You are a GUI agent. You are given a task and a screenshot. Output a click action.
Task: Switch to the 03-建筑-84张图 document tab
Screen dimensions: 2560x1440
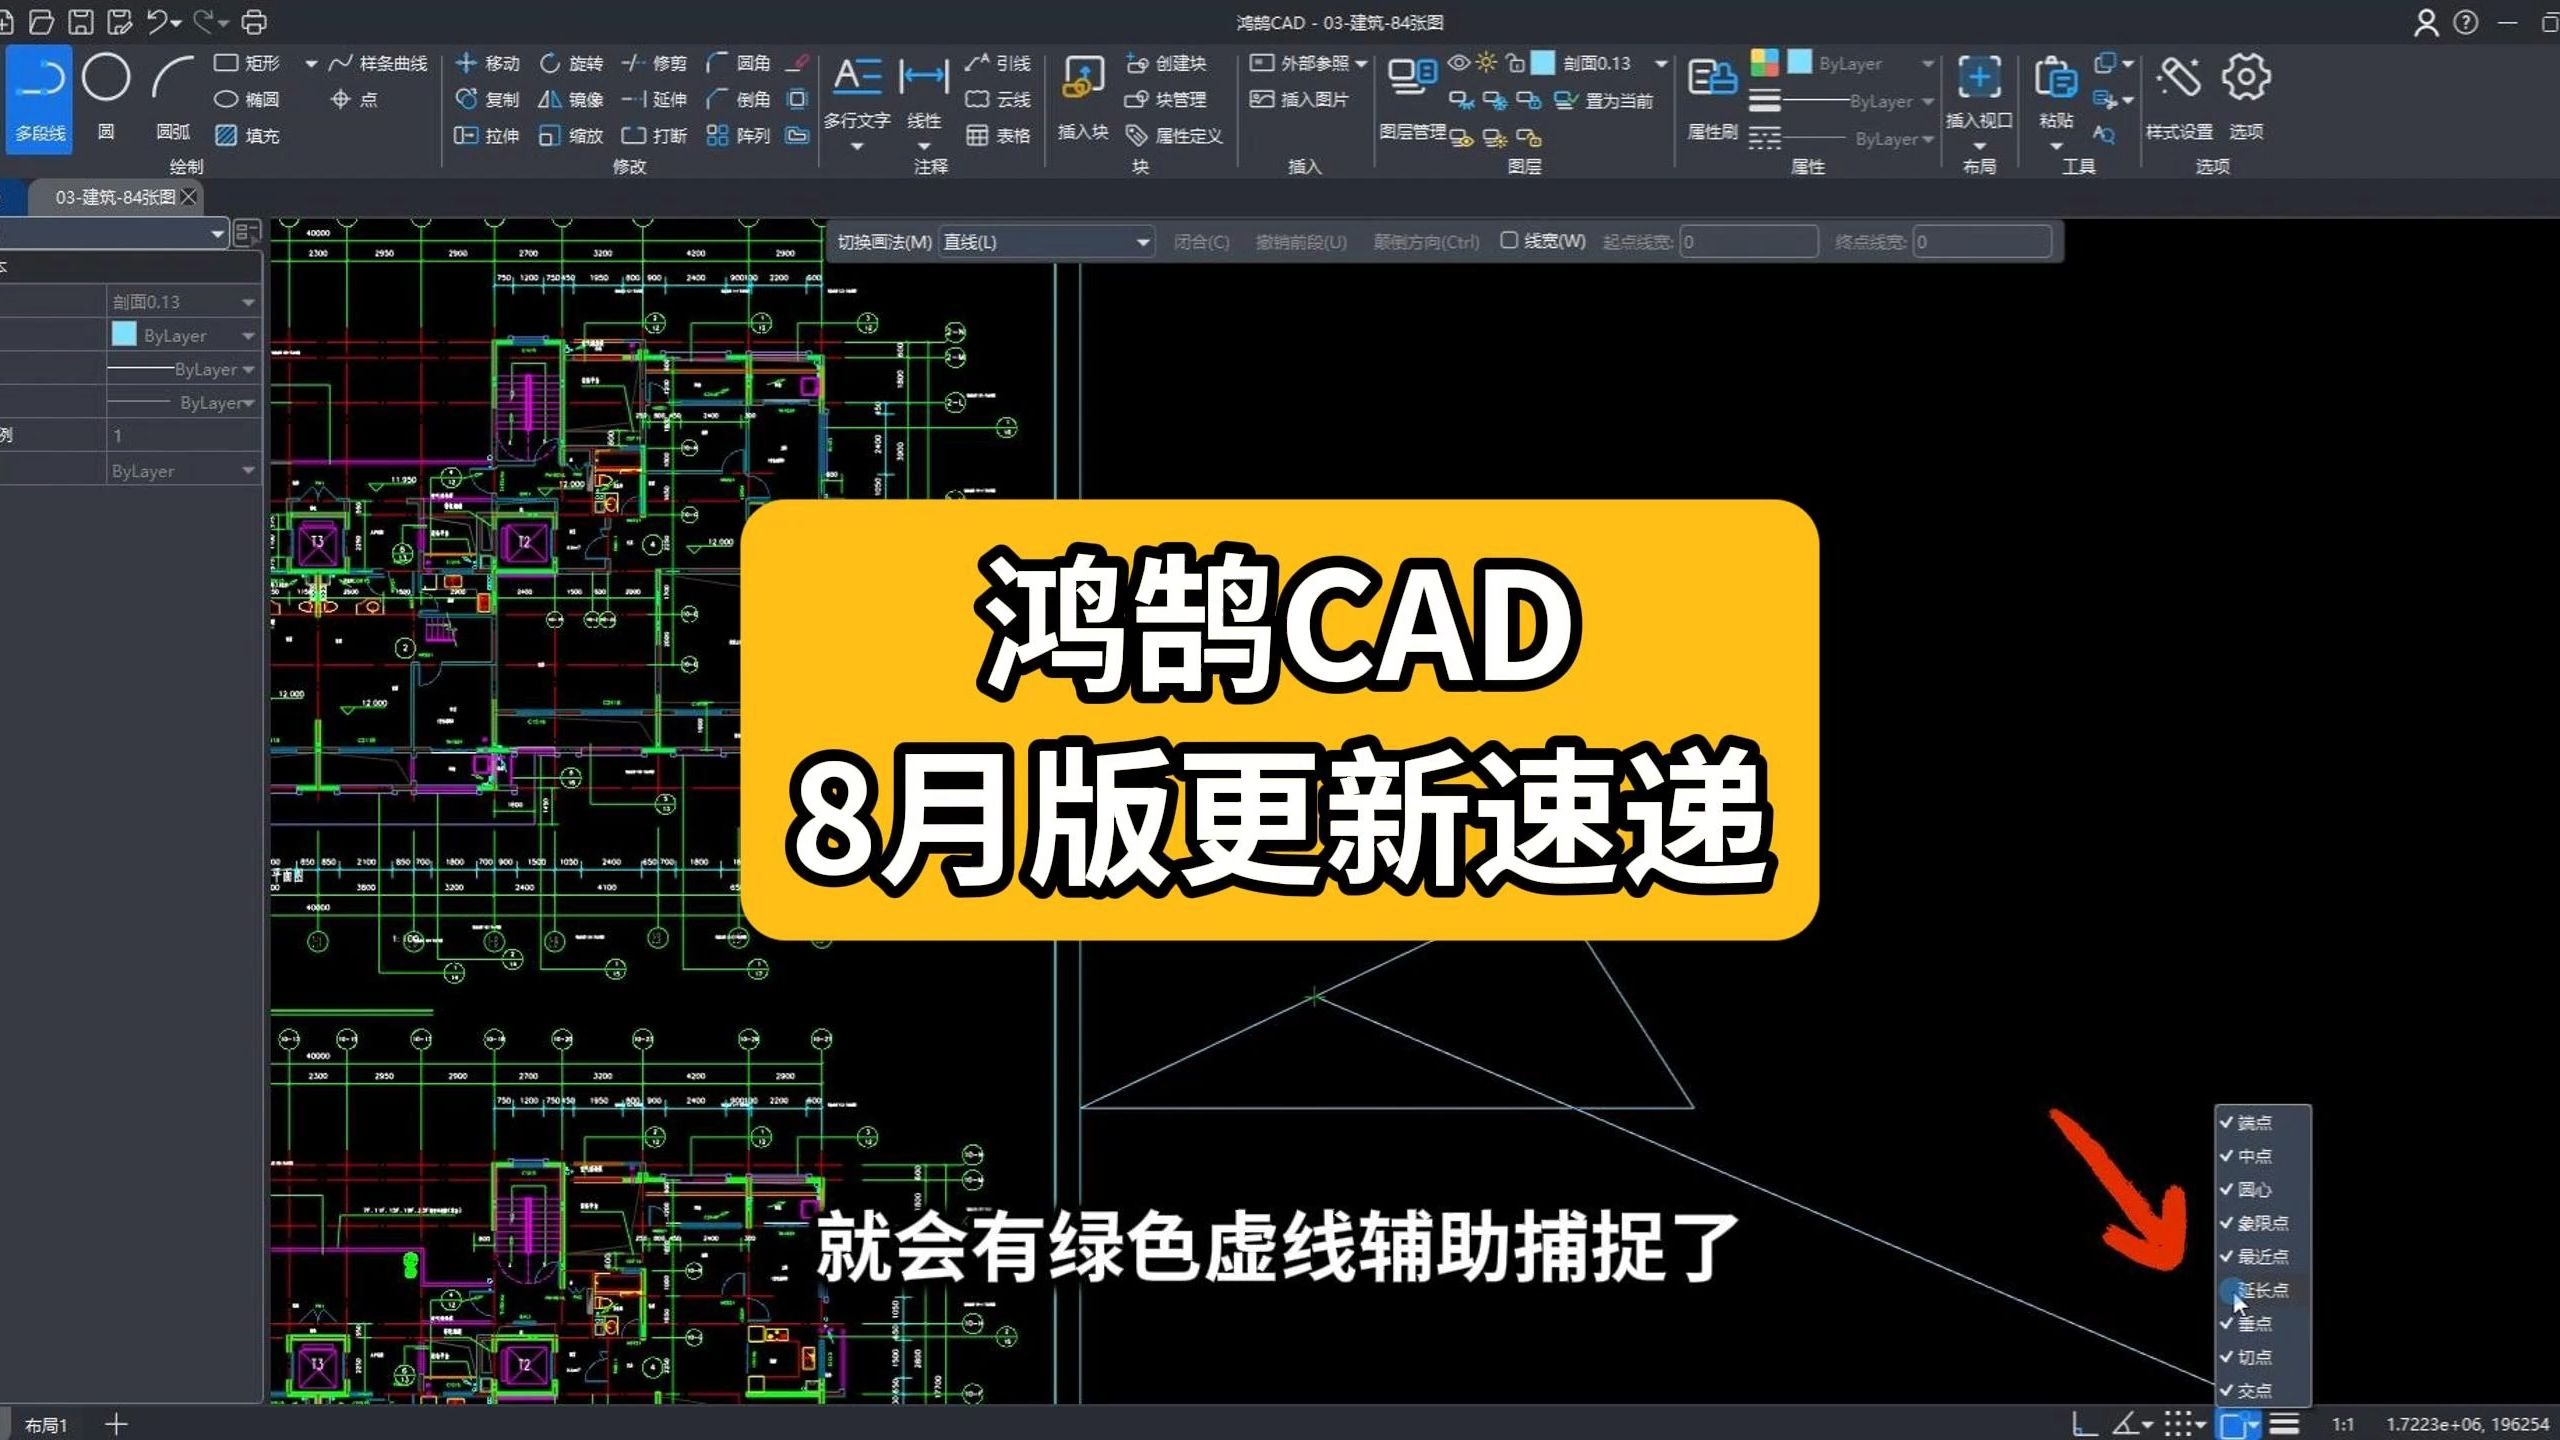coord(114,197)
